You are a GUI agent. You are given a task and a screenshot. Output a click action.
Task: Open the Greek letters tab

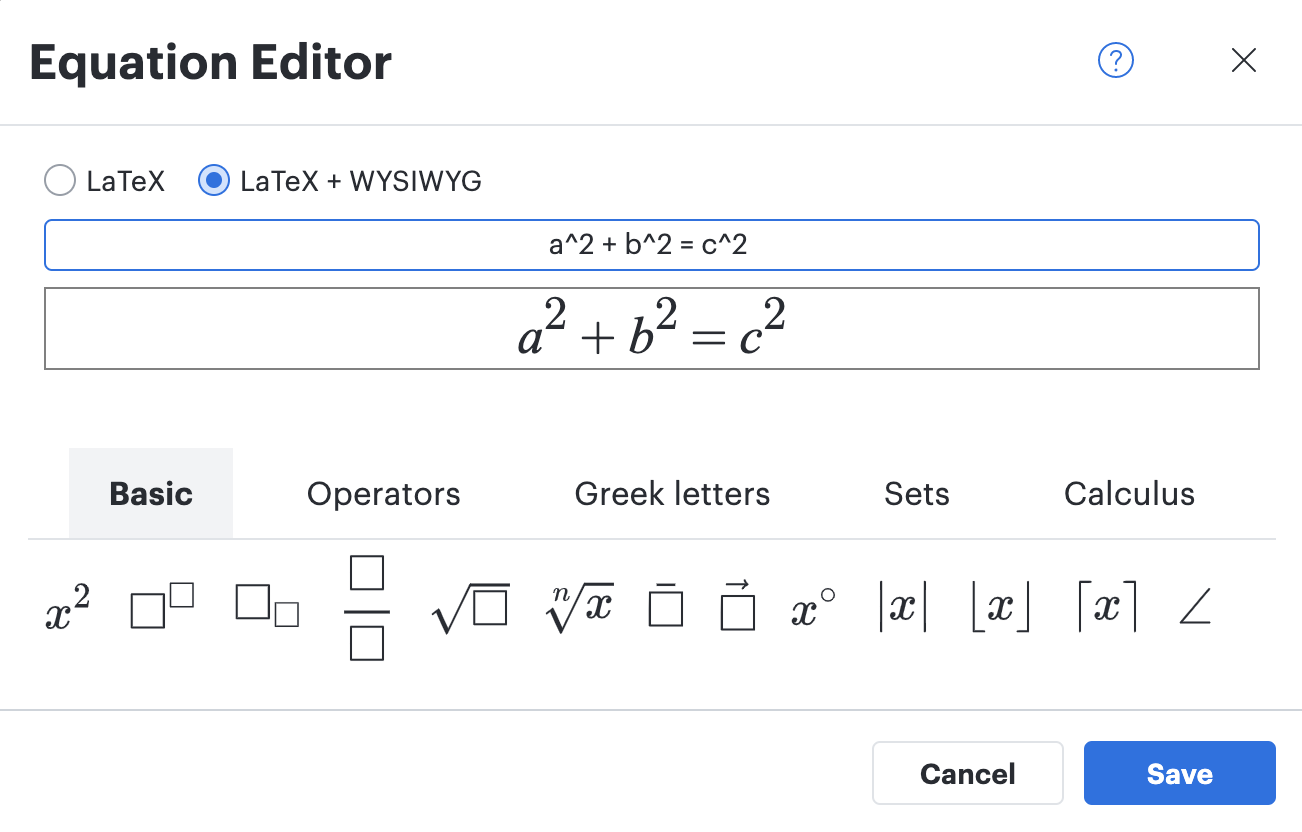tap(672, 493)
